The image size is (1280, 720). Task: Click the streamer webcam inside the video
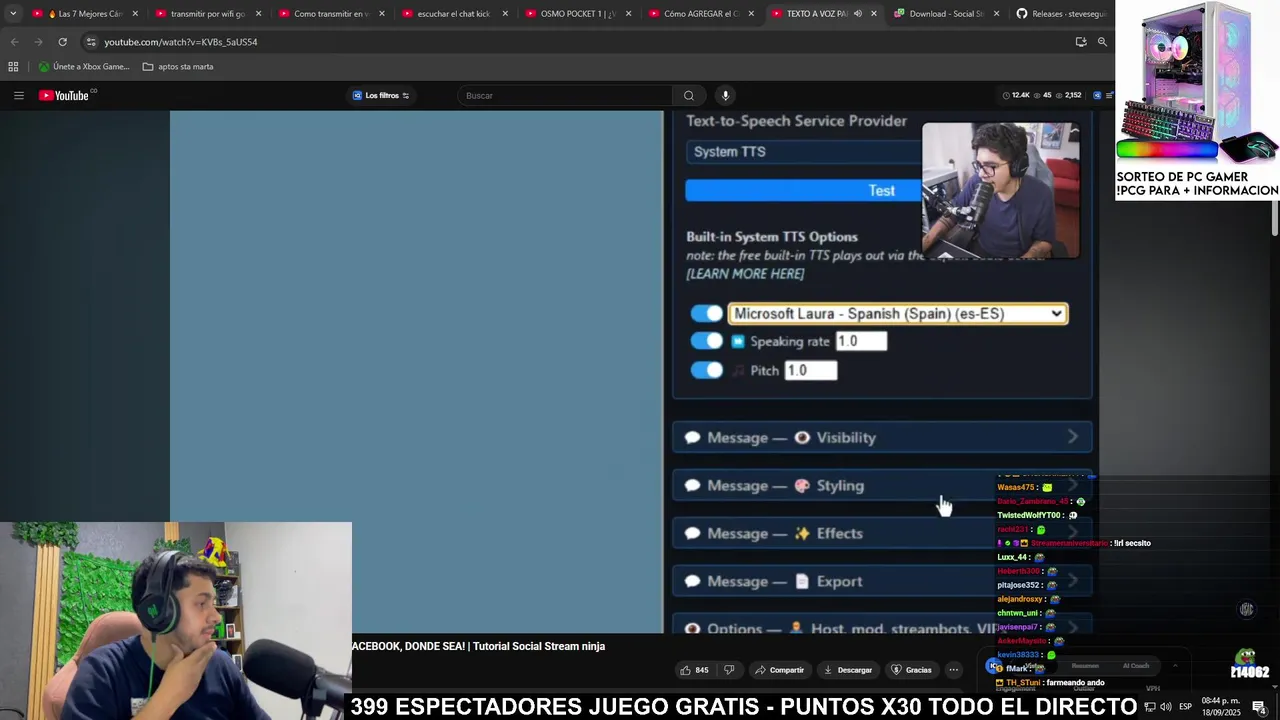tap(1000, 191)
